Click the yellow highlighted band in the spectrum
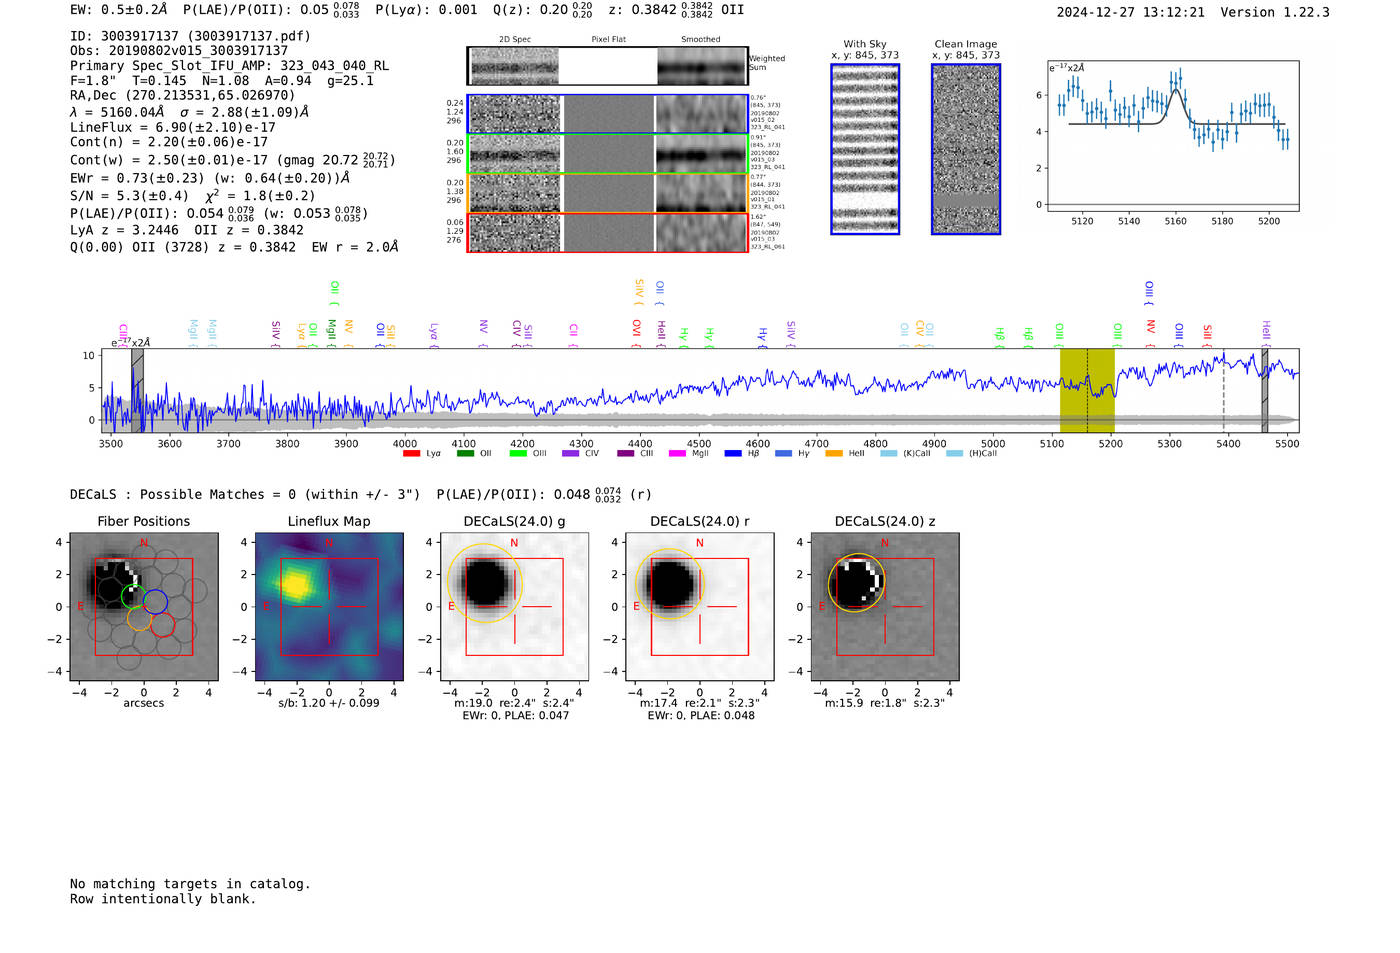 (x=1087, y=390)
